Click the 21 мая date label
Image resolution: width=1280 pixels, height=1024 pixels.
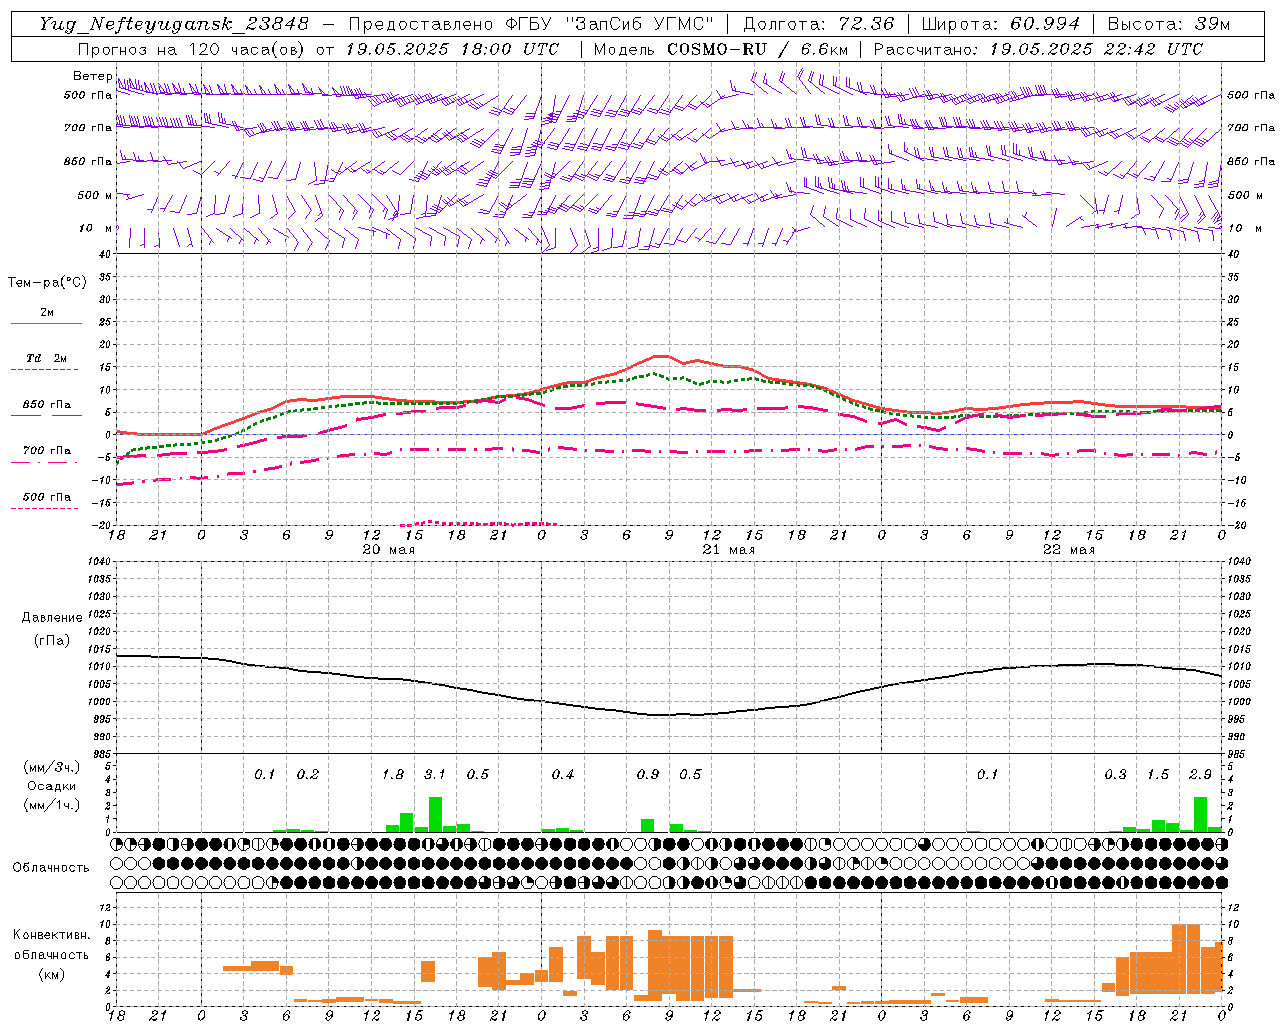pyautogui.click(x=728, y=550)
